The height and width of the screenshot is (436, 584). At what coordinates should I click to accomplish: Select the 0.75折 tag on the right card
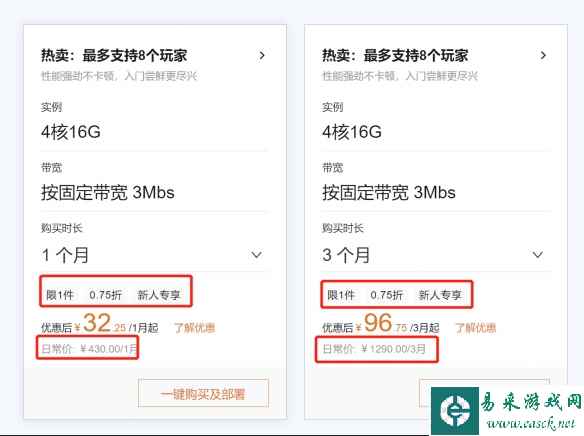pos(387,295)
